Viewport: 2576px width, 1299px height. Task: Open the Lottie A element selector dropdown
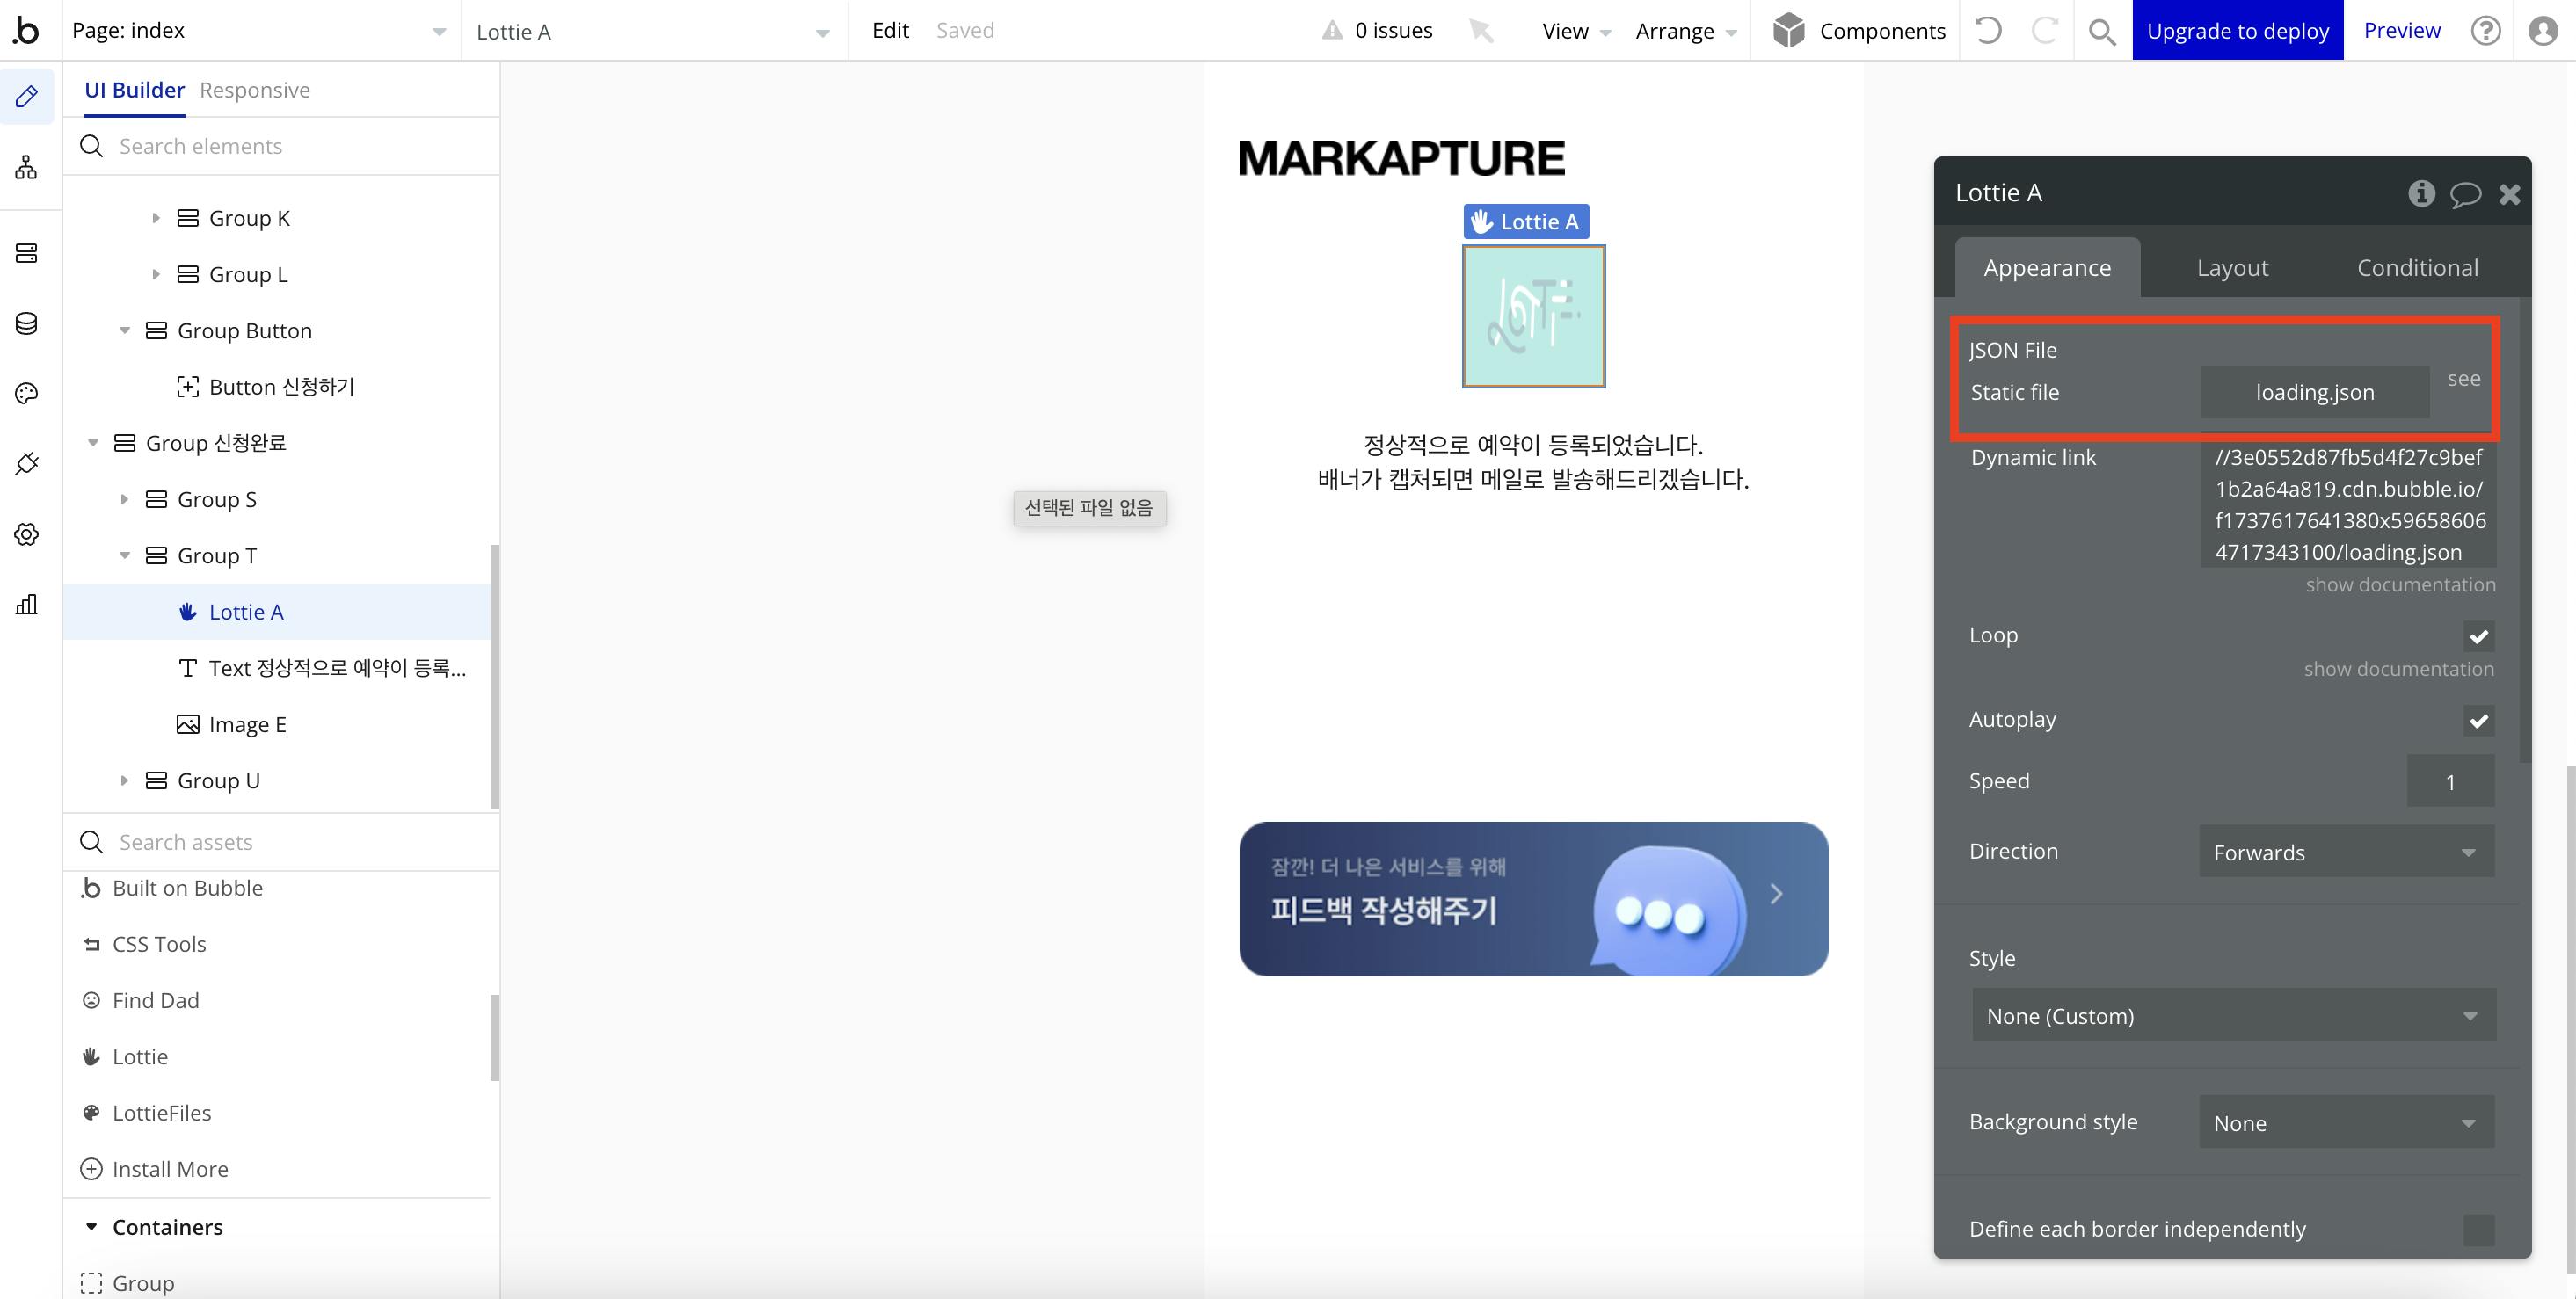tap(654, 31)
